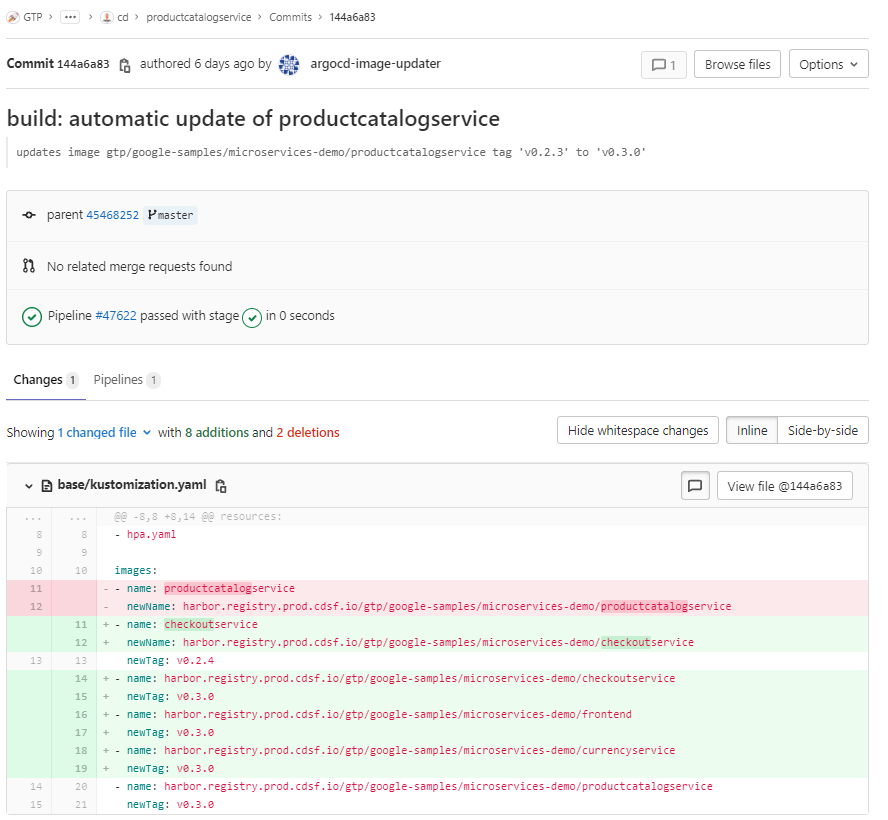View argocd-image-updater's avatar

point(289,64)
